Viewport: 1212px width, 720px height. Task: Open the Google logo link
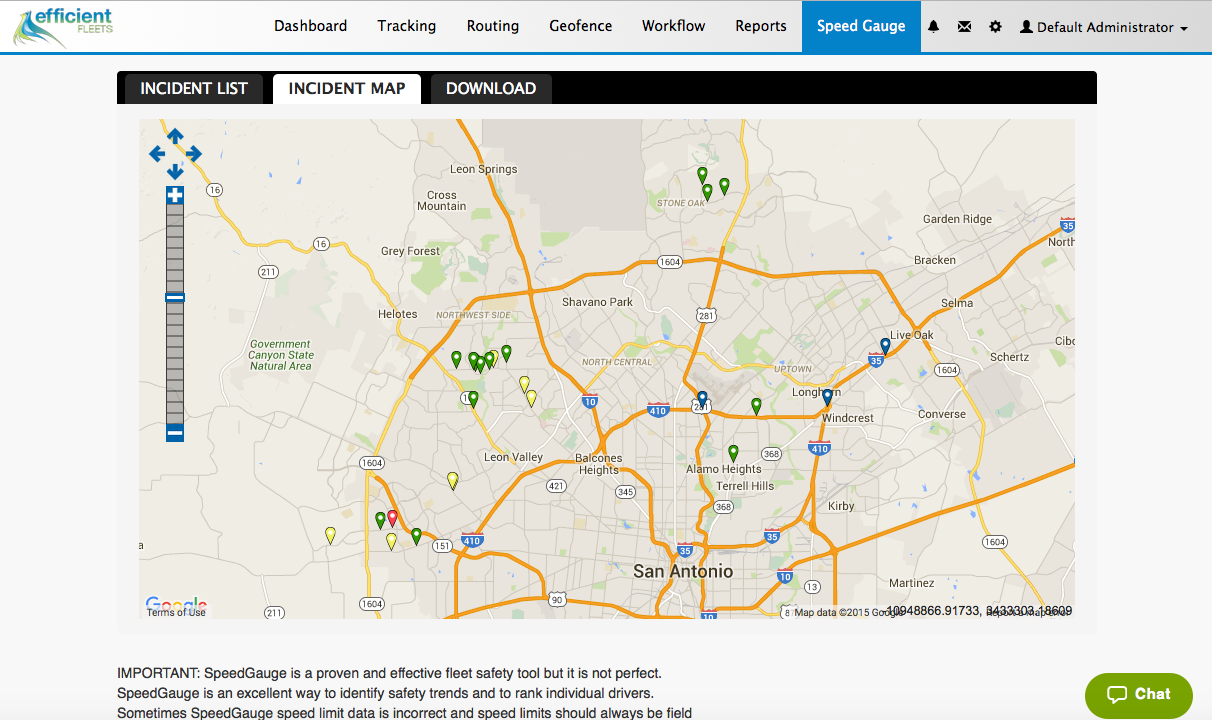pos(176,603)
